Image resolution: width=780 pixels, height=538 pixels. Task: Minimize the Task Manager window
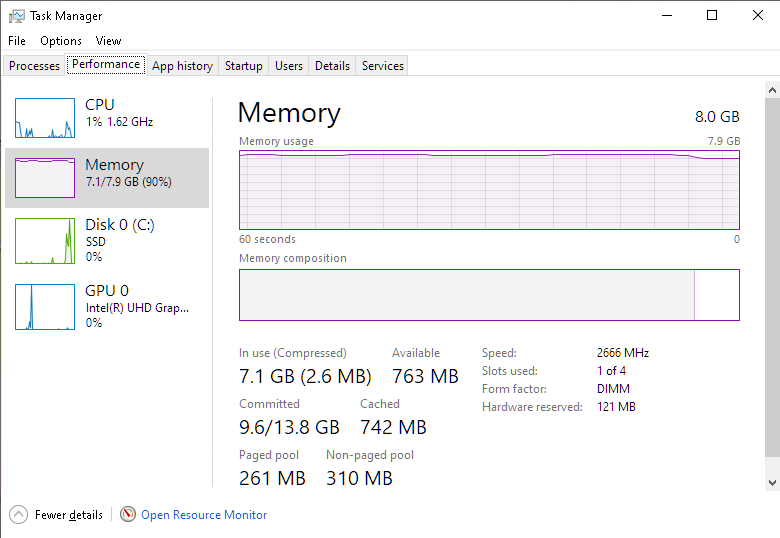tap(667, 15)
